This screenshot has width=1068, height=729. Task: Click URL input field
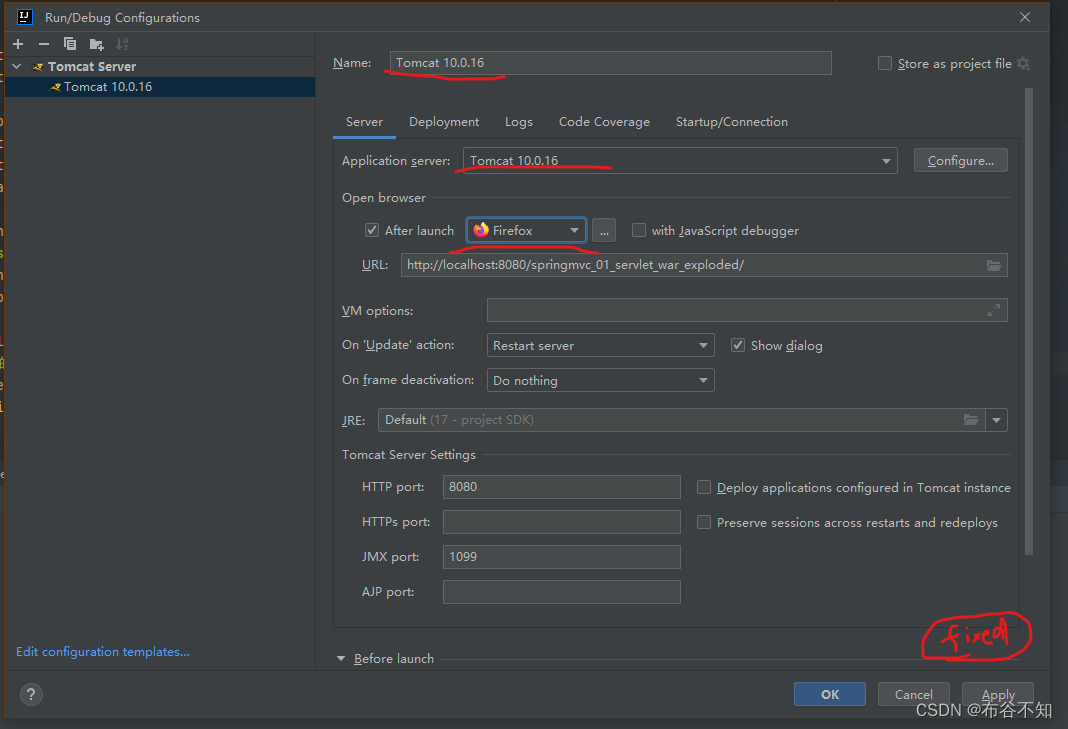(x=704, y=265)
